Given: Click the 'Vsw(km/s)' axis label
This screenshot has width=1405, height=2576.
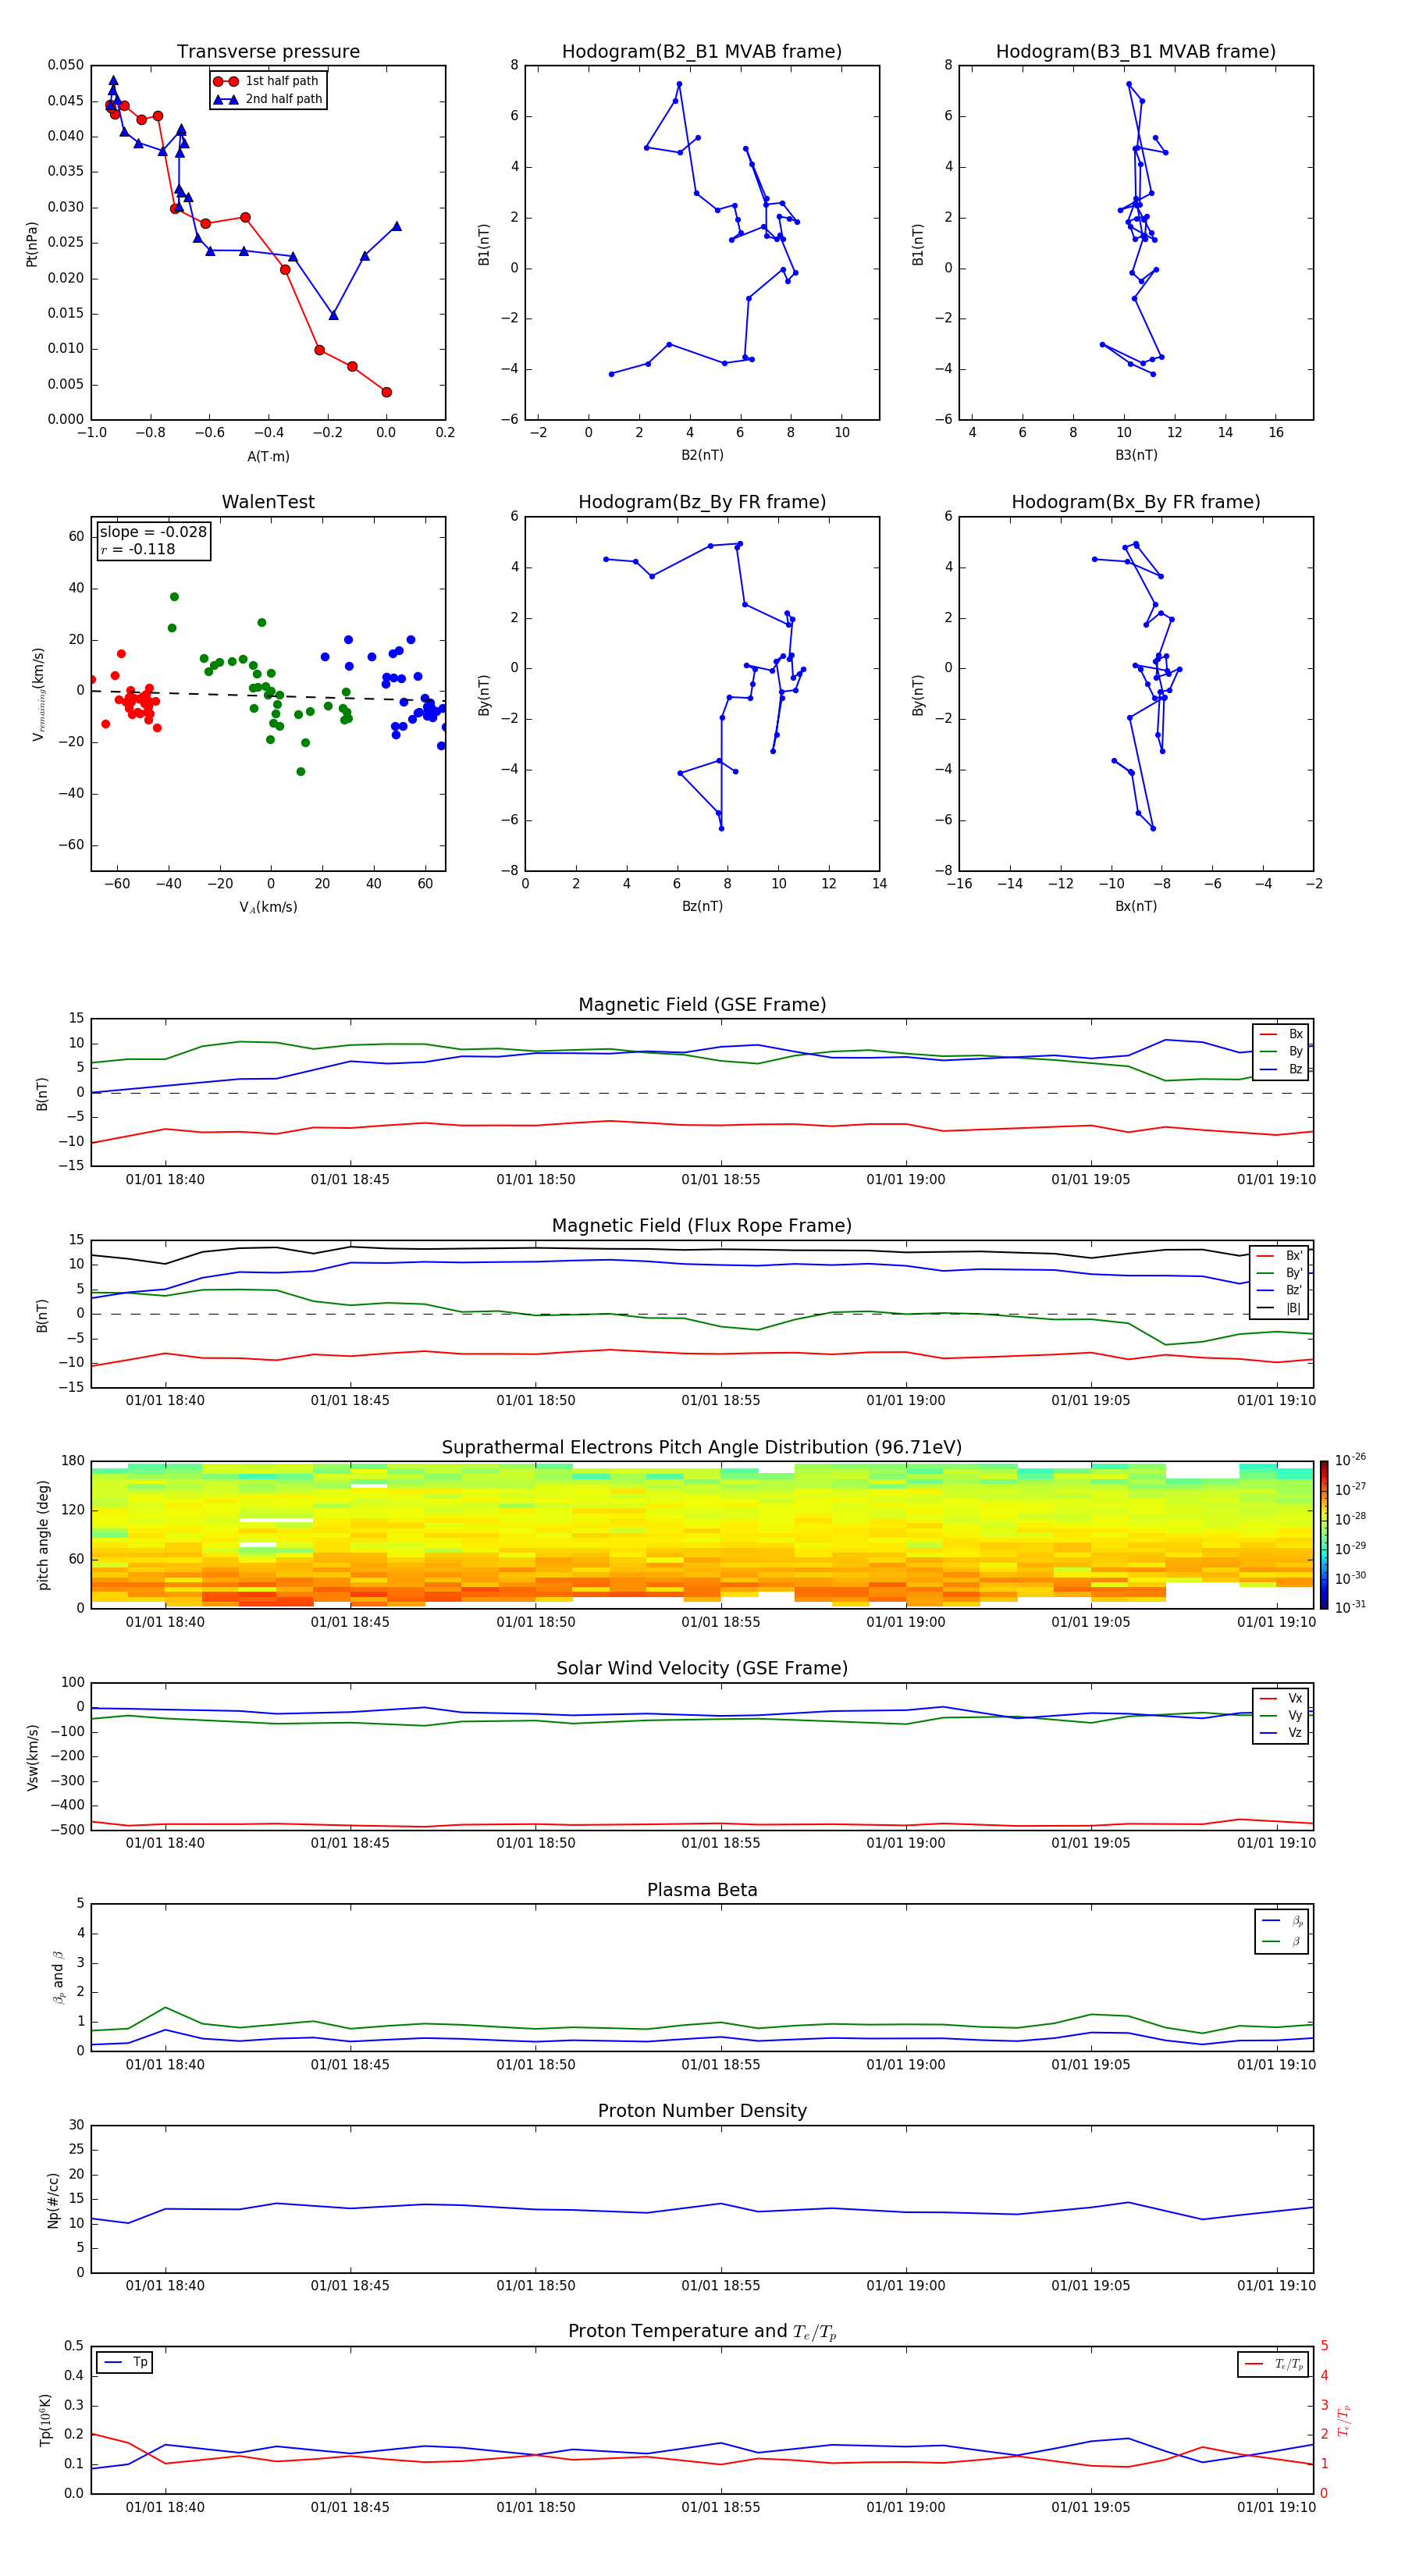Looking at the screenshot, I should [x=33, y=1757].
